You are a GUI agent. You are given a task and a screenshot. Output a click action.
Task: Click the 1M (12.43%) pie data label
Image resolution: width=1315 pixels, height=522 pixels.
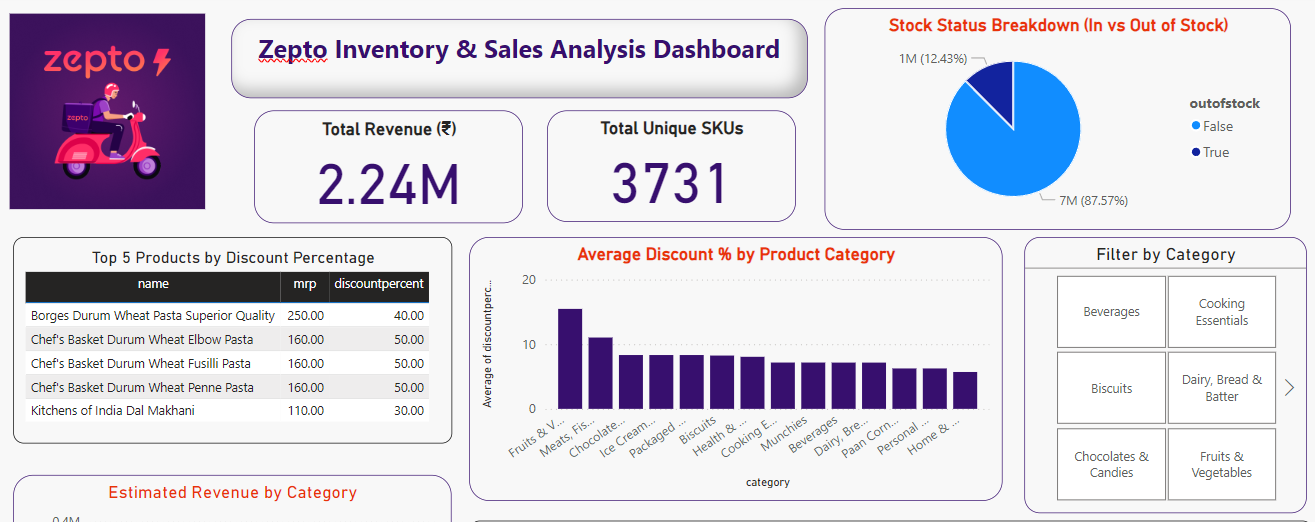pos(933,58)
